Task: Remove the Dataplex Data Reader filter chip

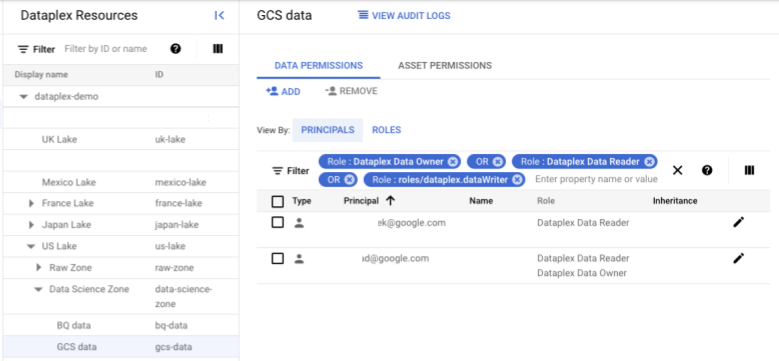Action: point(649,162)
